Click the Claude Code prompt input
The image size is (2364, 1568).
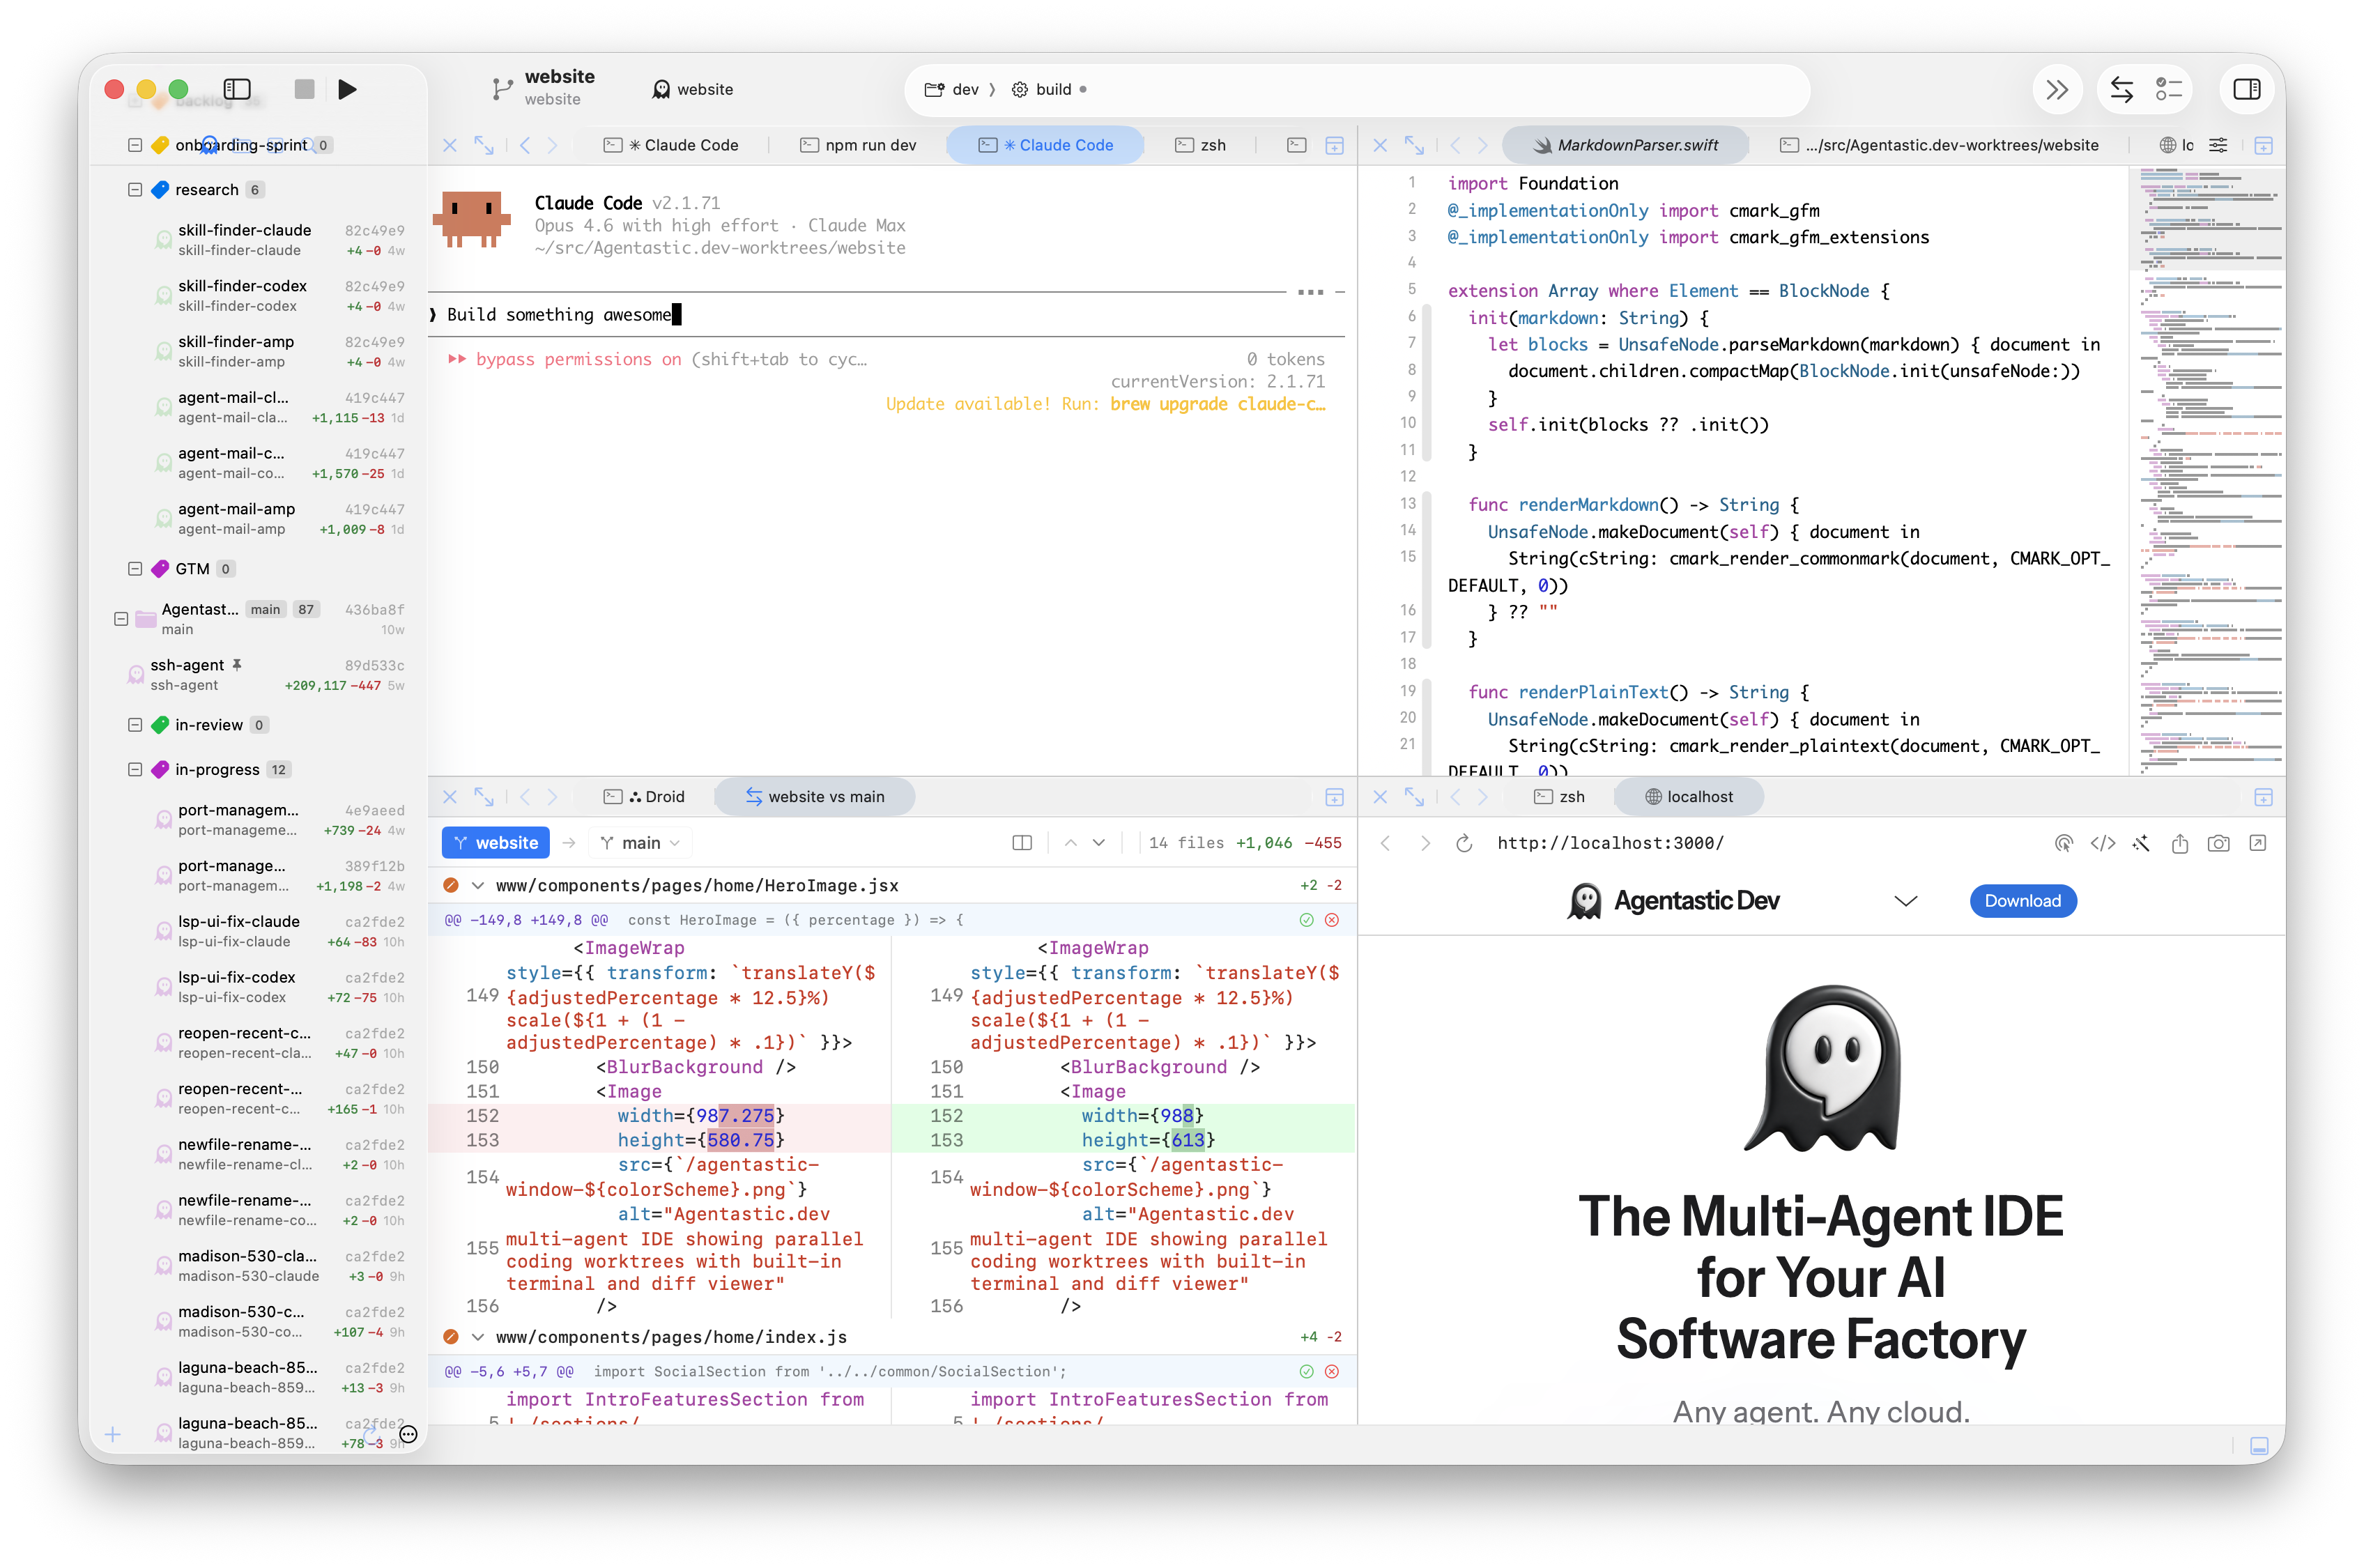click(x=886, y=315)
